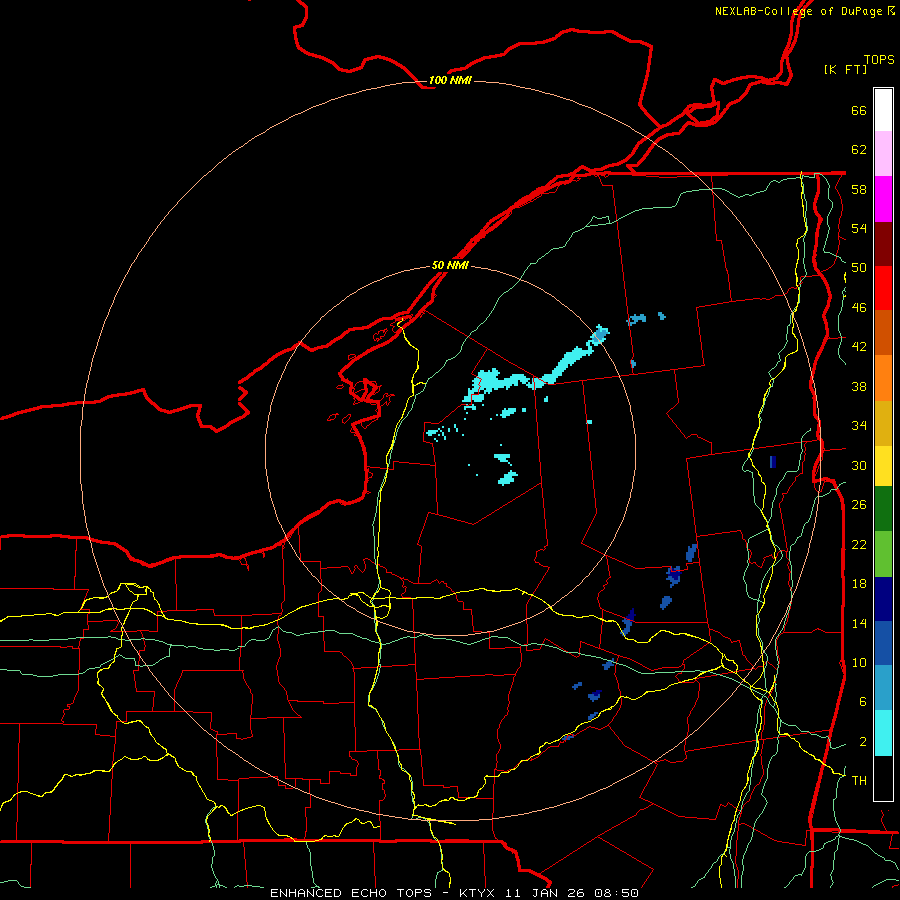Click the legend value 54
The width and height of the screenshot is (900, 900).
pyautogui.click(x=859, y=228)
